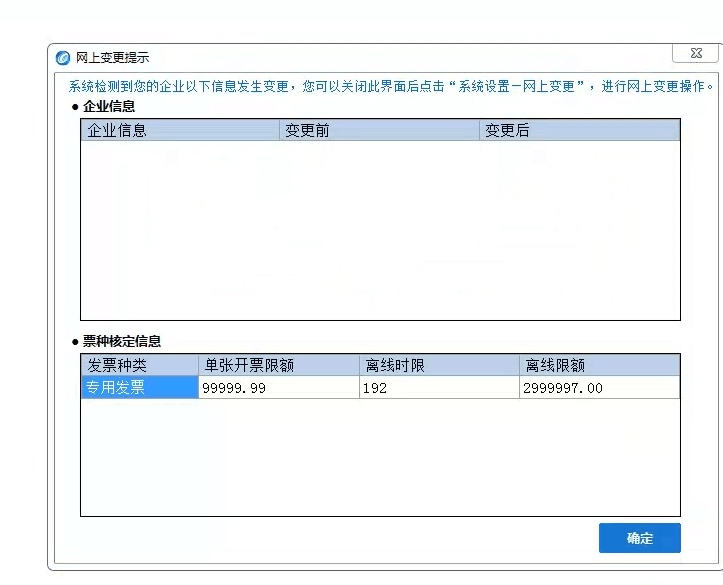Click the 网上变更提示 title text
Image resolution: width=723 pixels, height=585 pixels.
pyautogui.click(x=113, y=58)
